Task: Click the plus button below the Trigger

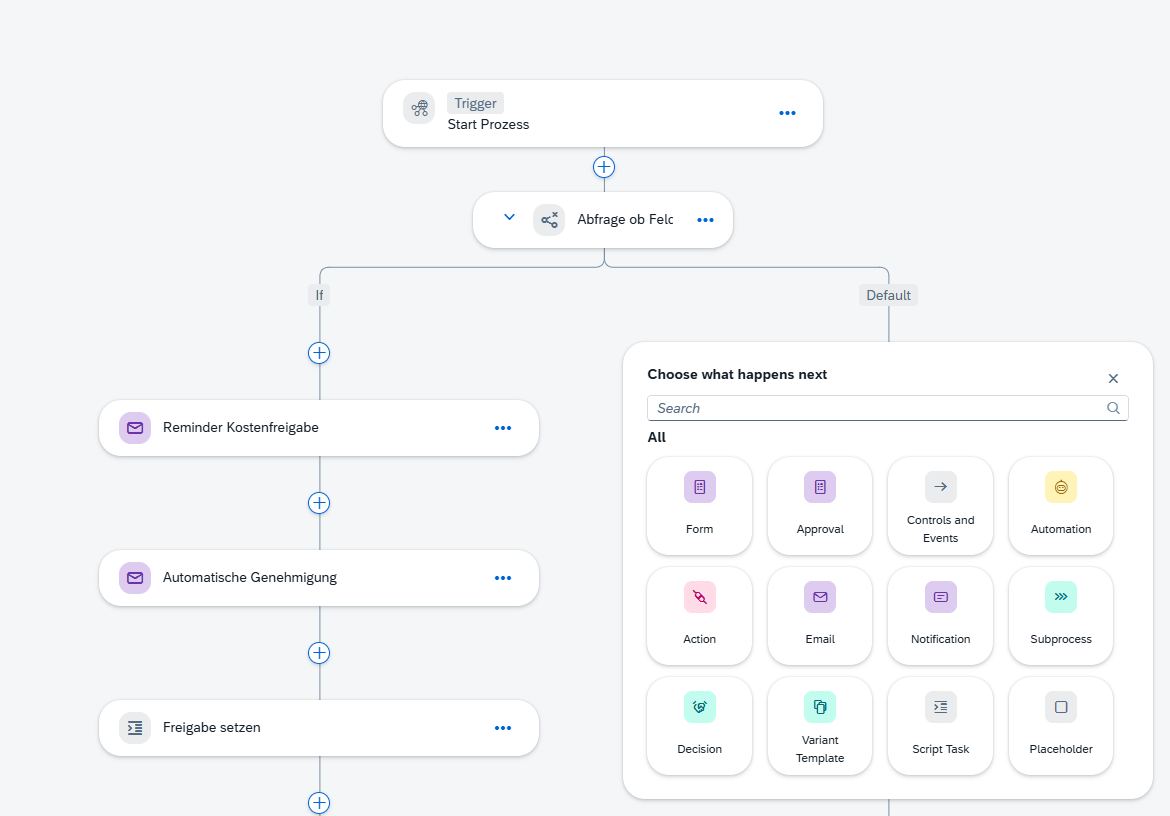Action: [604, 167]
